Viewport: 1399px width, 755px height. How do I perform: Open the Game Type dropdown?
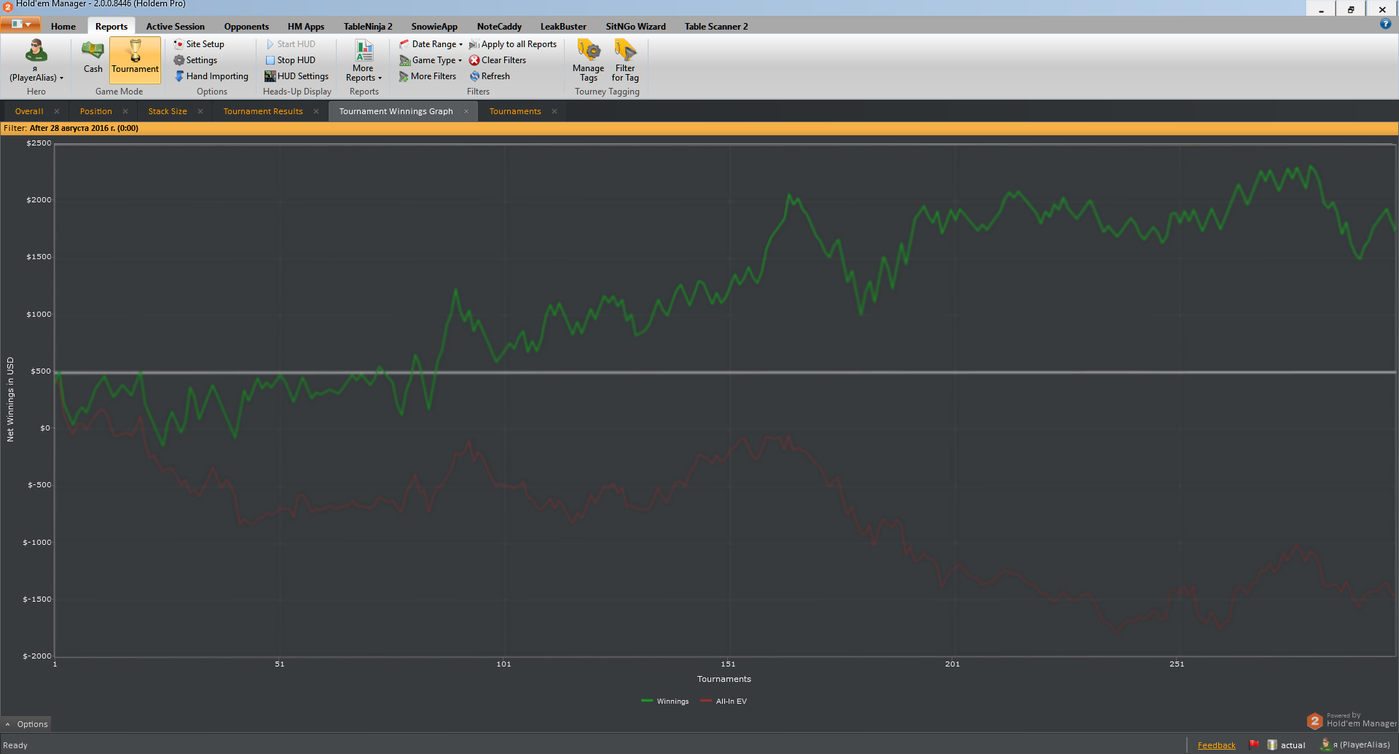coord(436,60)
